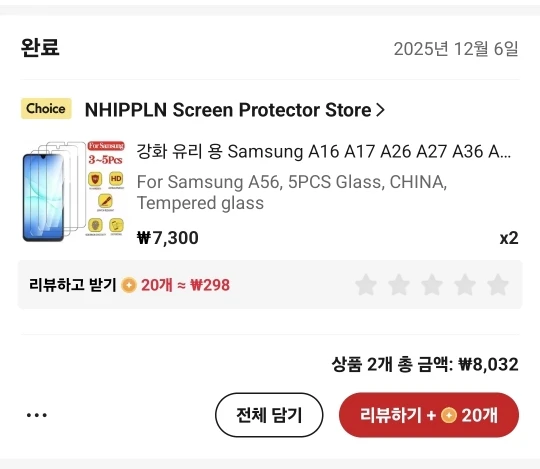View the order total ₩8,032 summary
This screenshot has width=540, height=469.
[x=425, y=364]
